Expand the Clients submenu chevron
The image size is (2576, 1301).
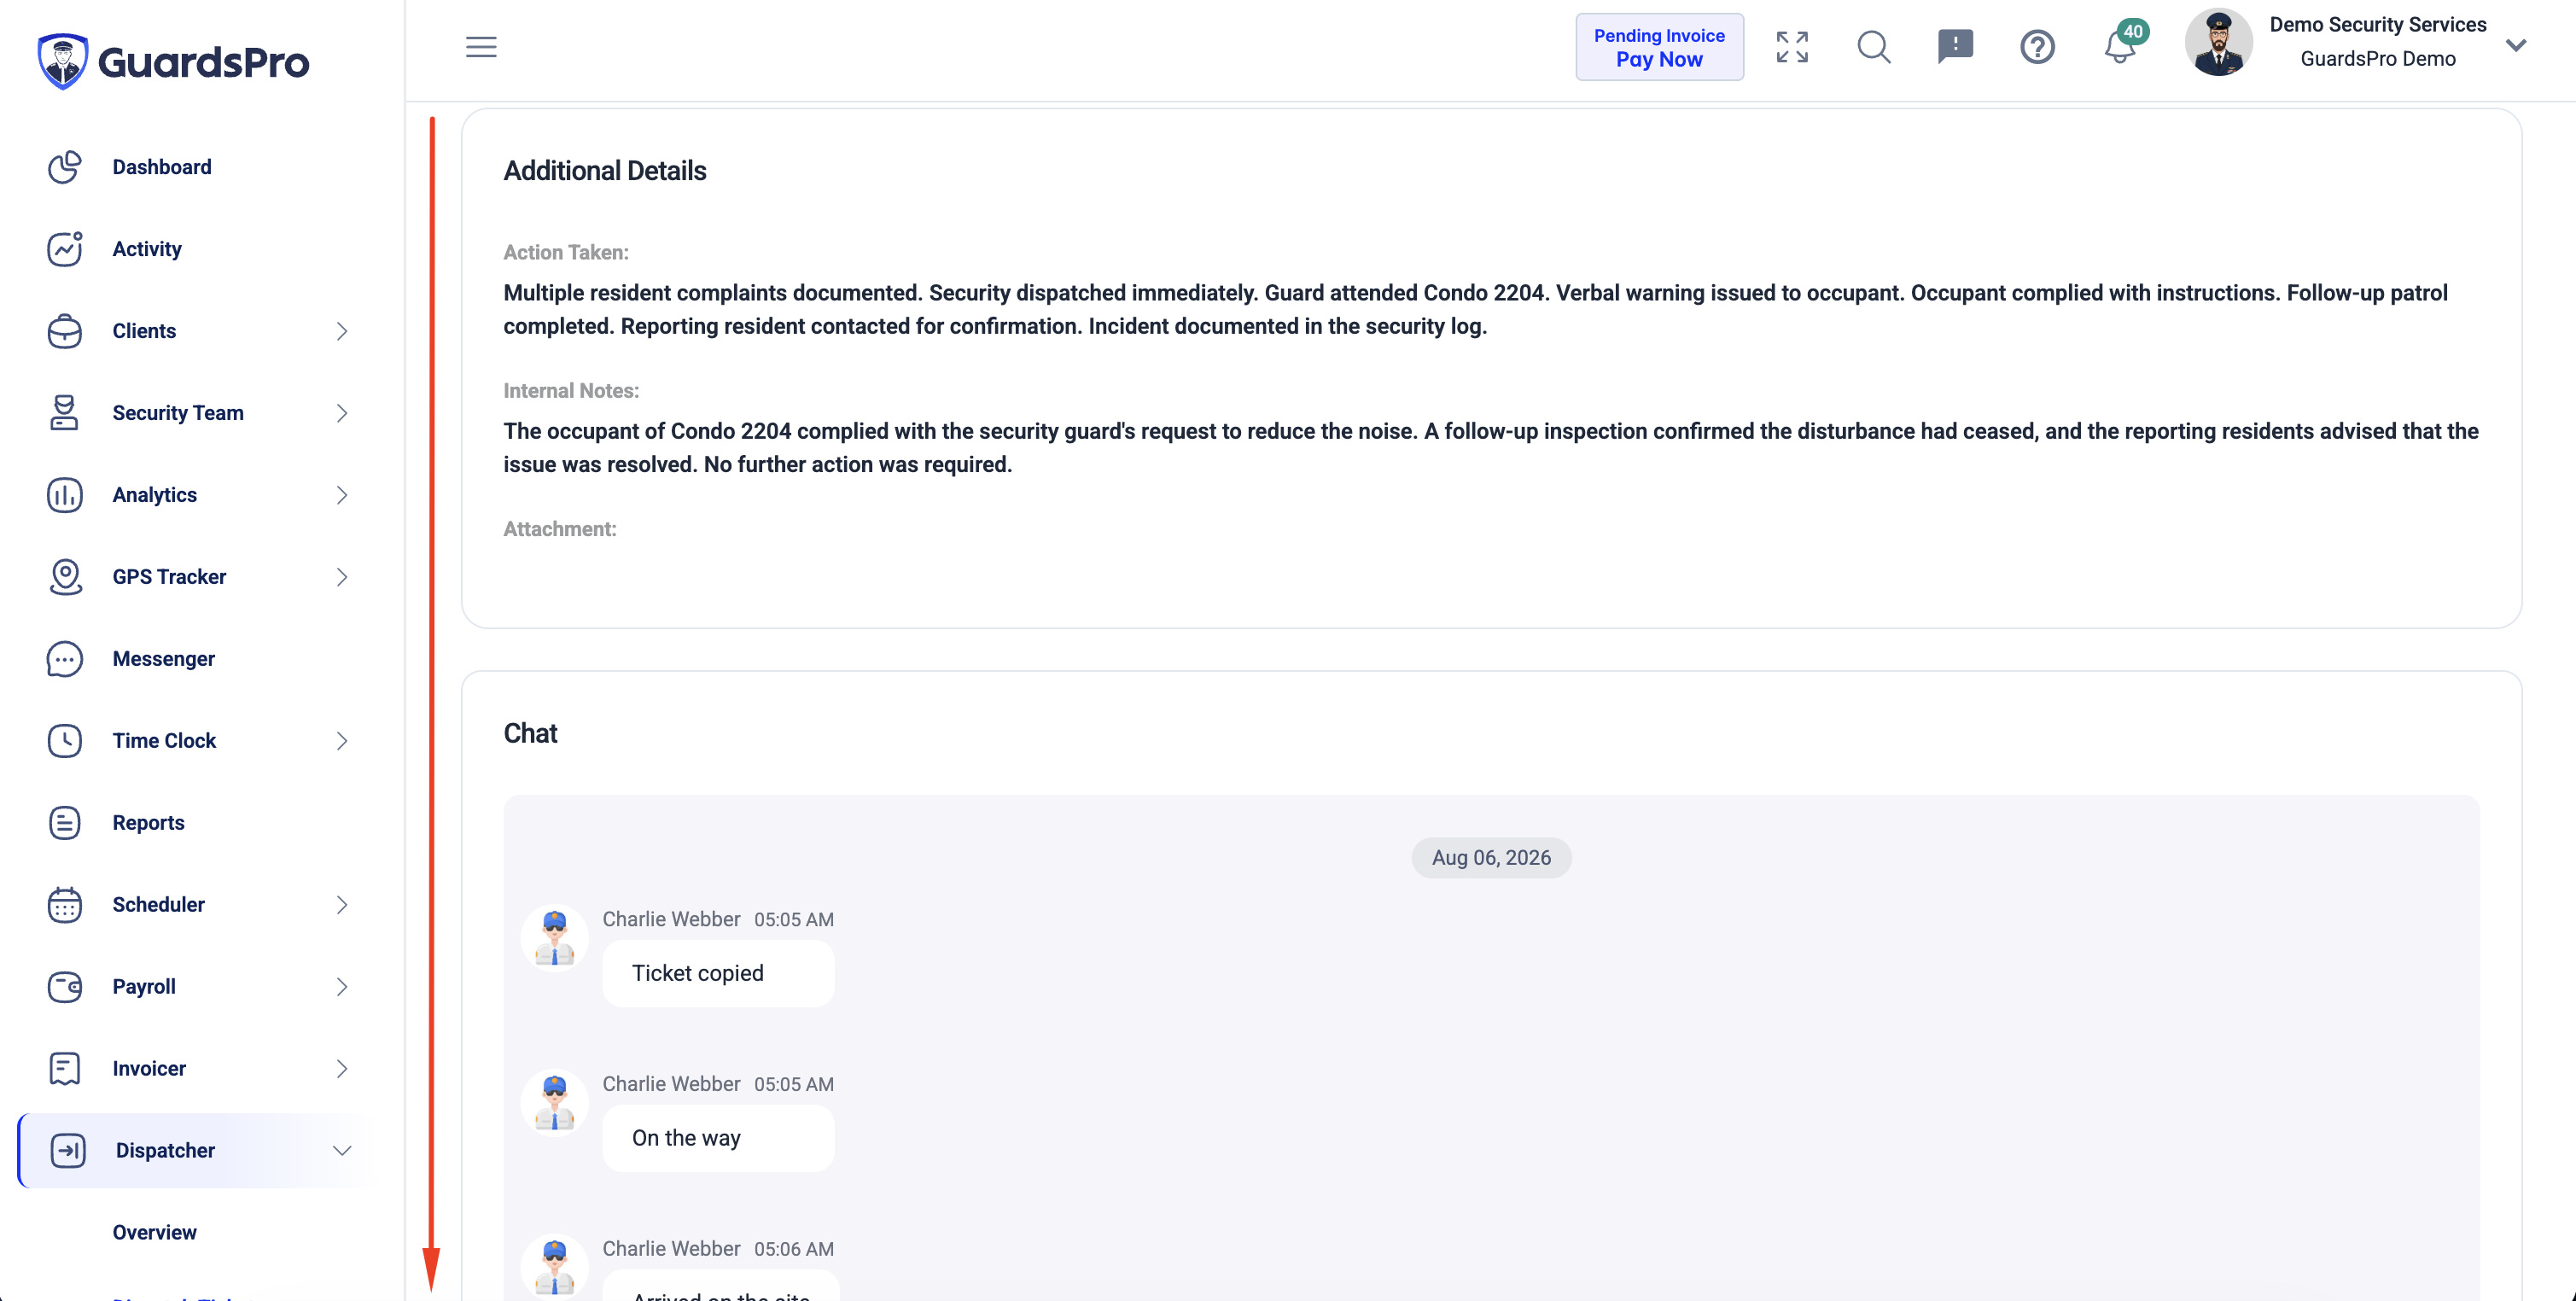pyautogui.click(x=342, y=331)
